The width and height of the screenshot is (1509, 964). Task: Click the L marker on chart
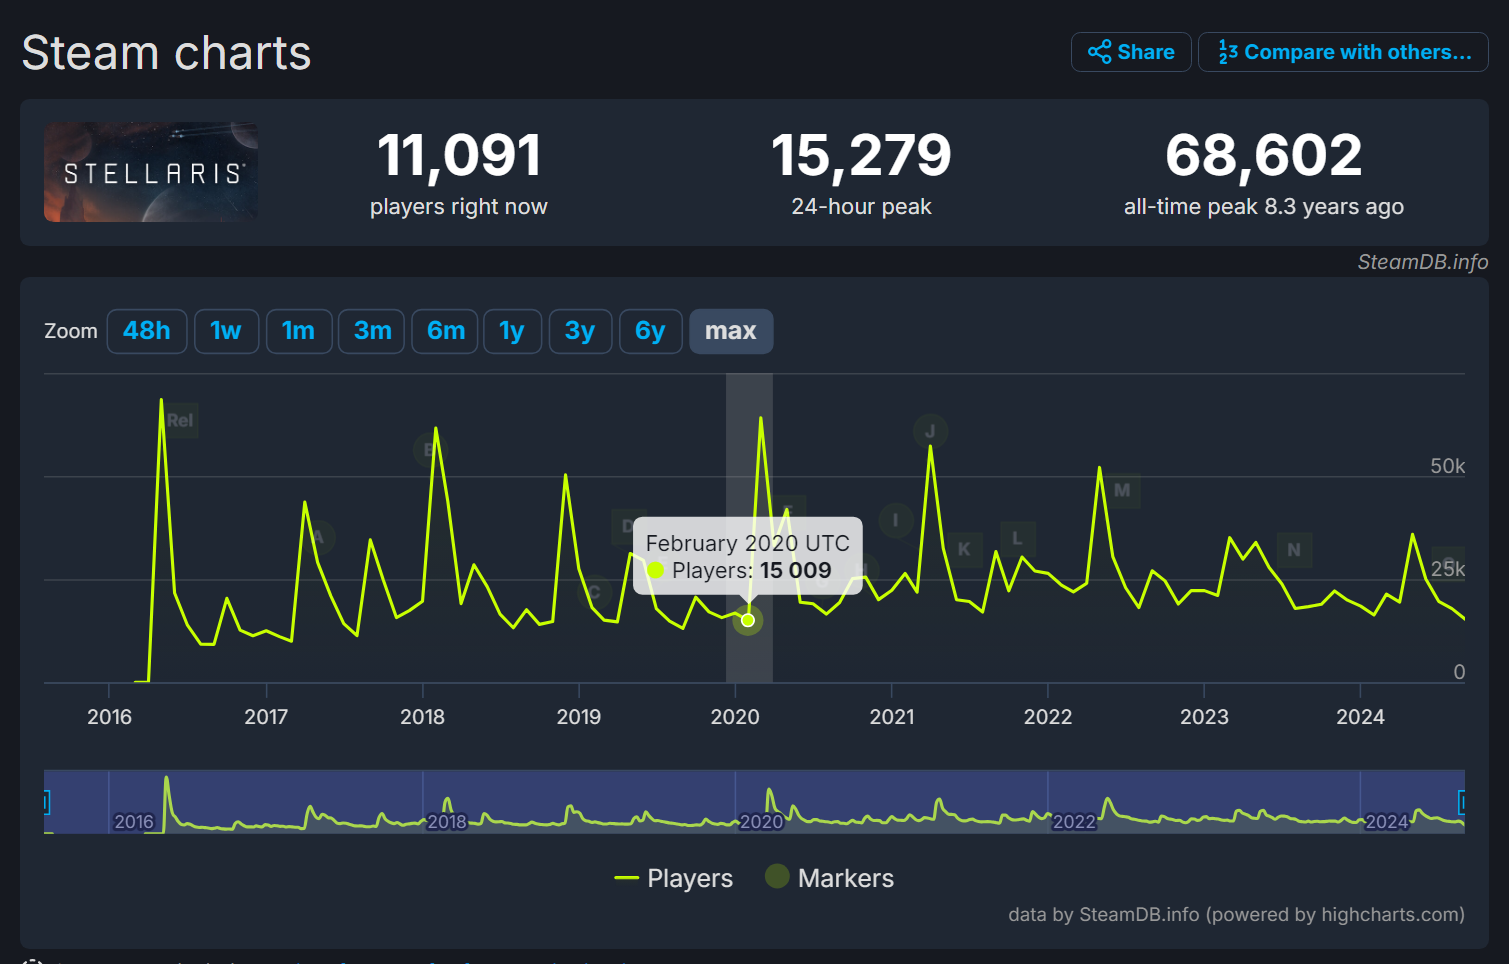[x=1017, y=538]
